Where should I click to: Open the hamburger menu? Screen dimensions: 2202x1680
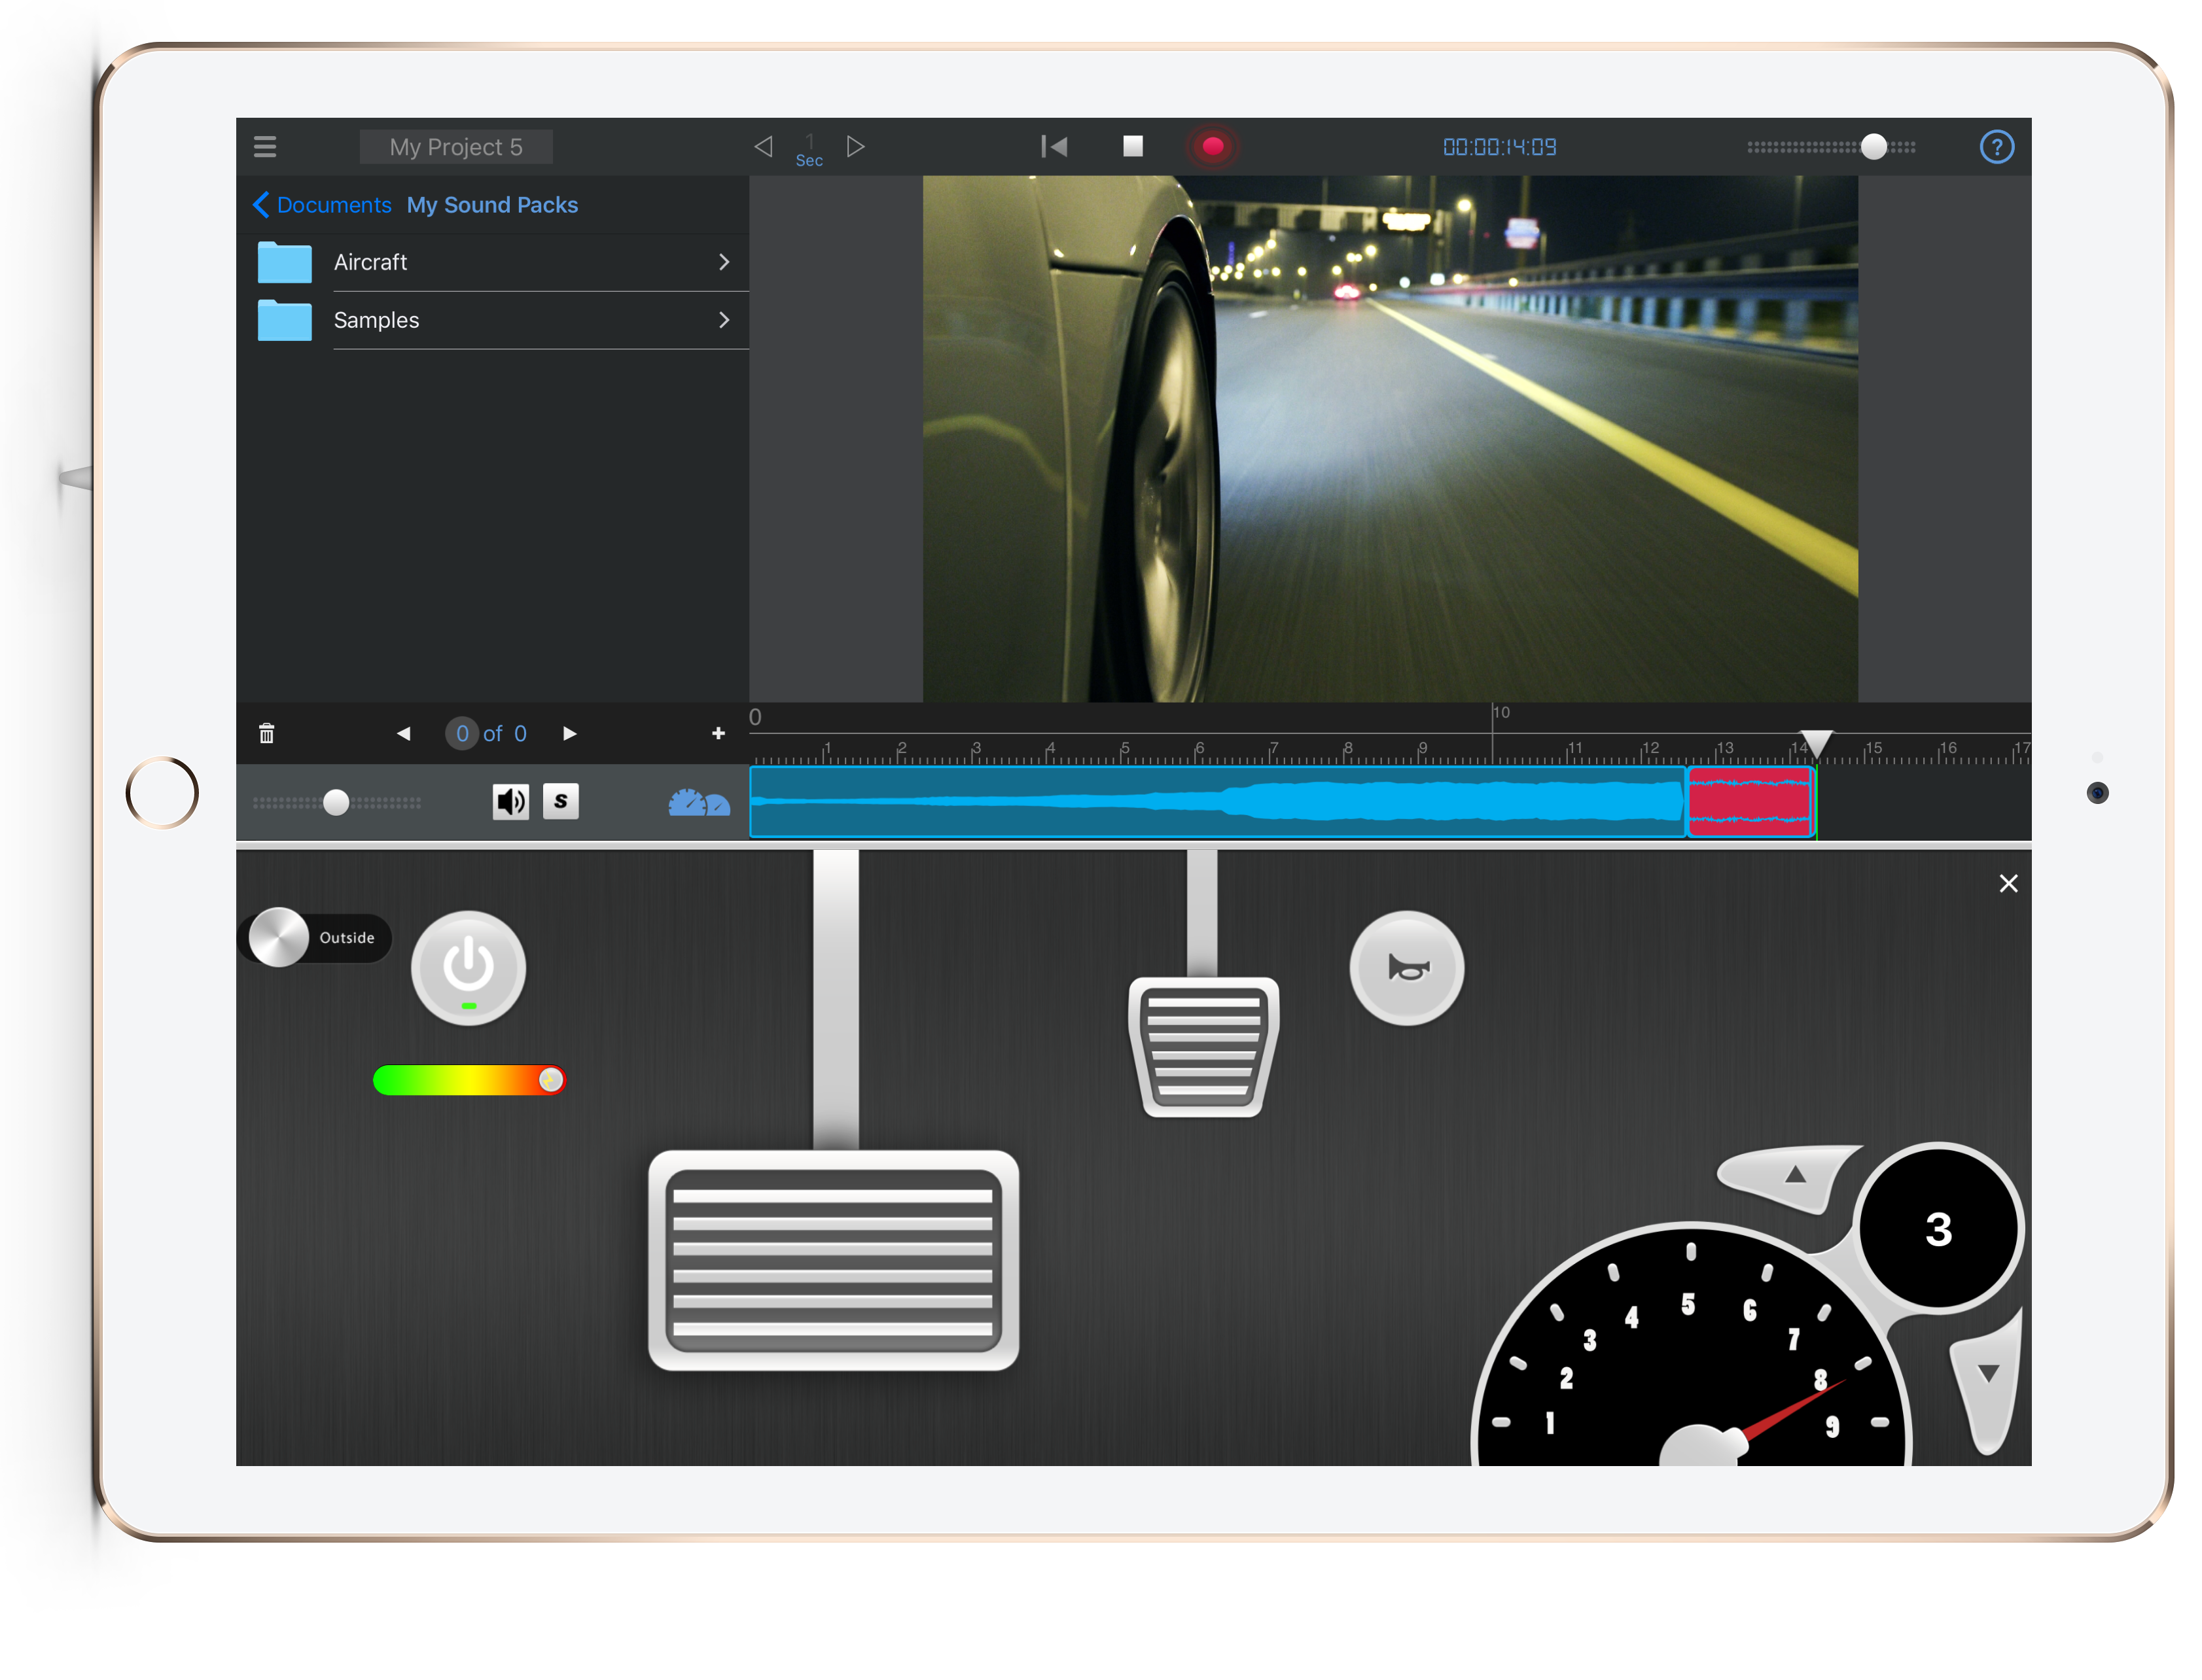click(x=264, y=146)
